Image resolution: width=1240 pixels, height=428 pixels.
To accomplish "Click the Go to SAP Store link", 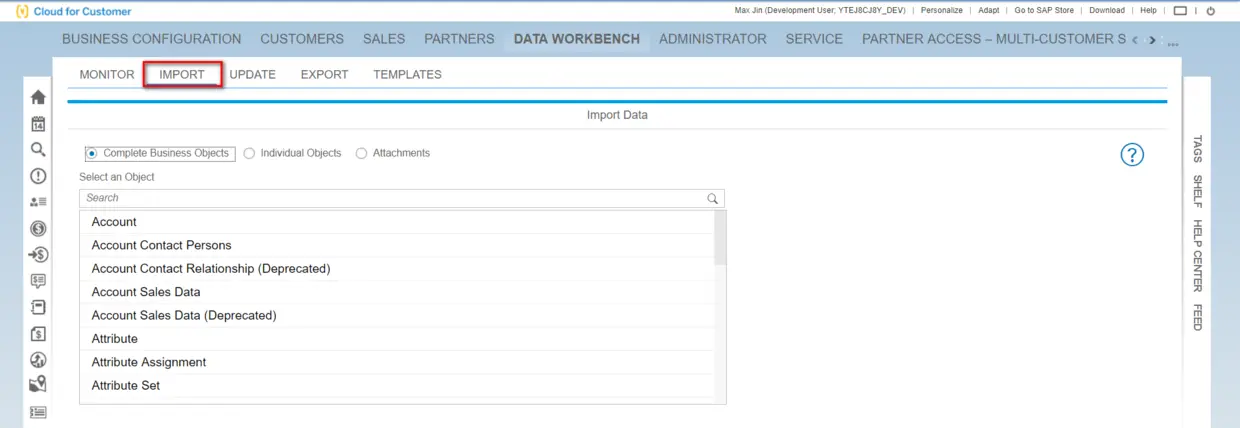I will pyautogui.click(x=1044, y=10).
